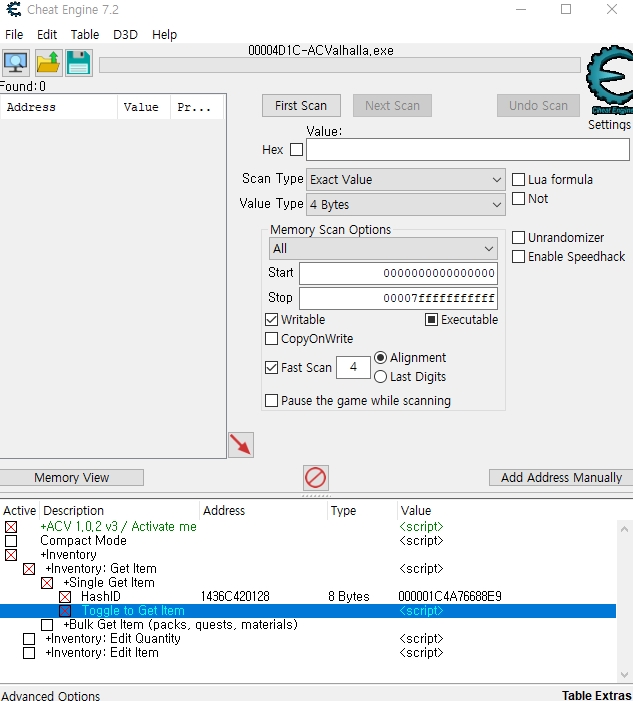Enable Inventory: Edit Quantity script
Image resolution: width=633 pixels, height=701 pixels.
tap(29, 639)
